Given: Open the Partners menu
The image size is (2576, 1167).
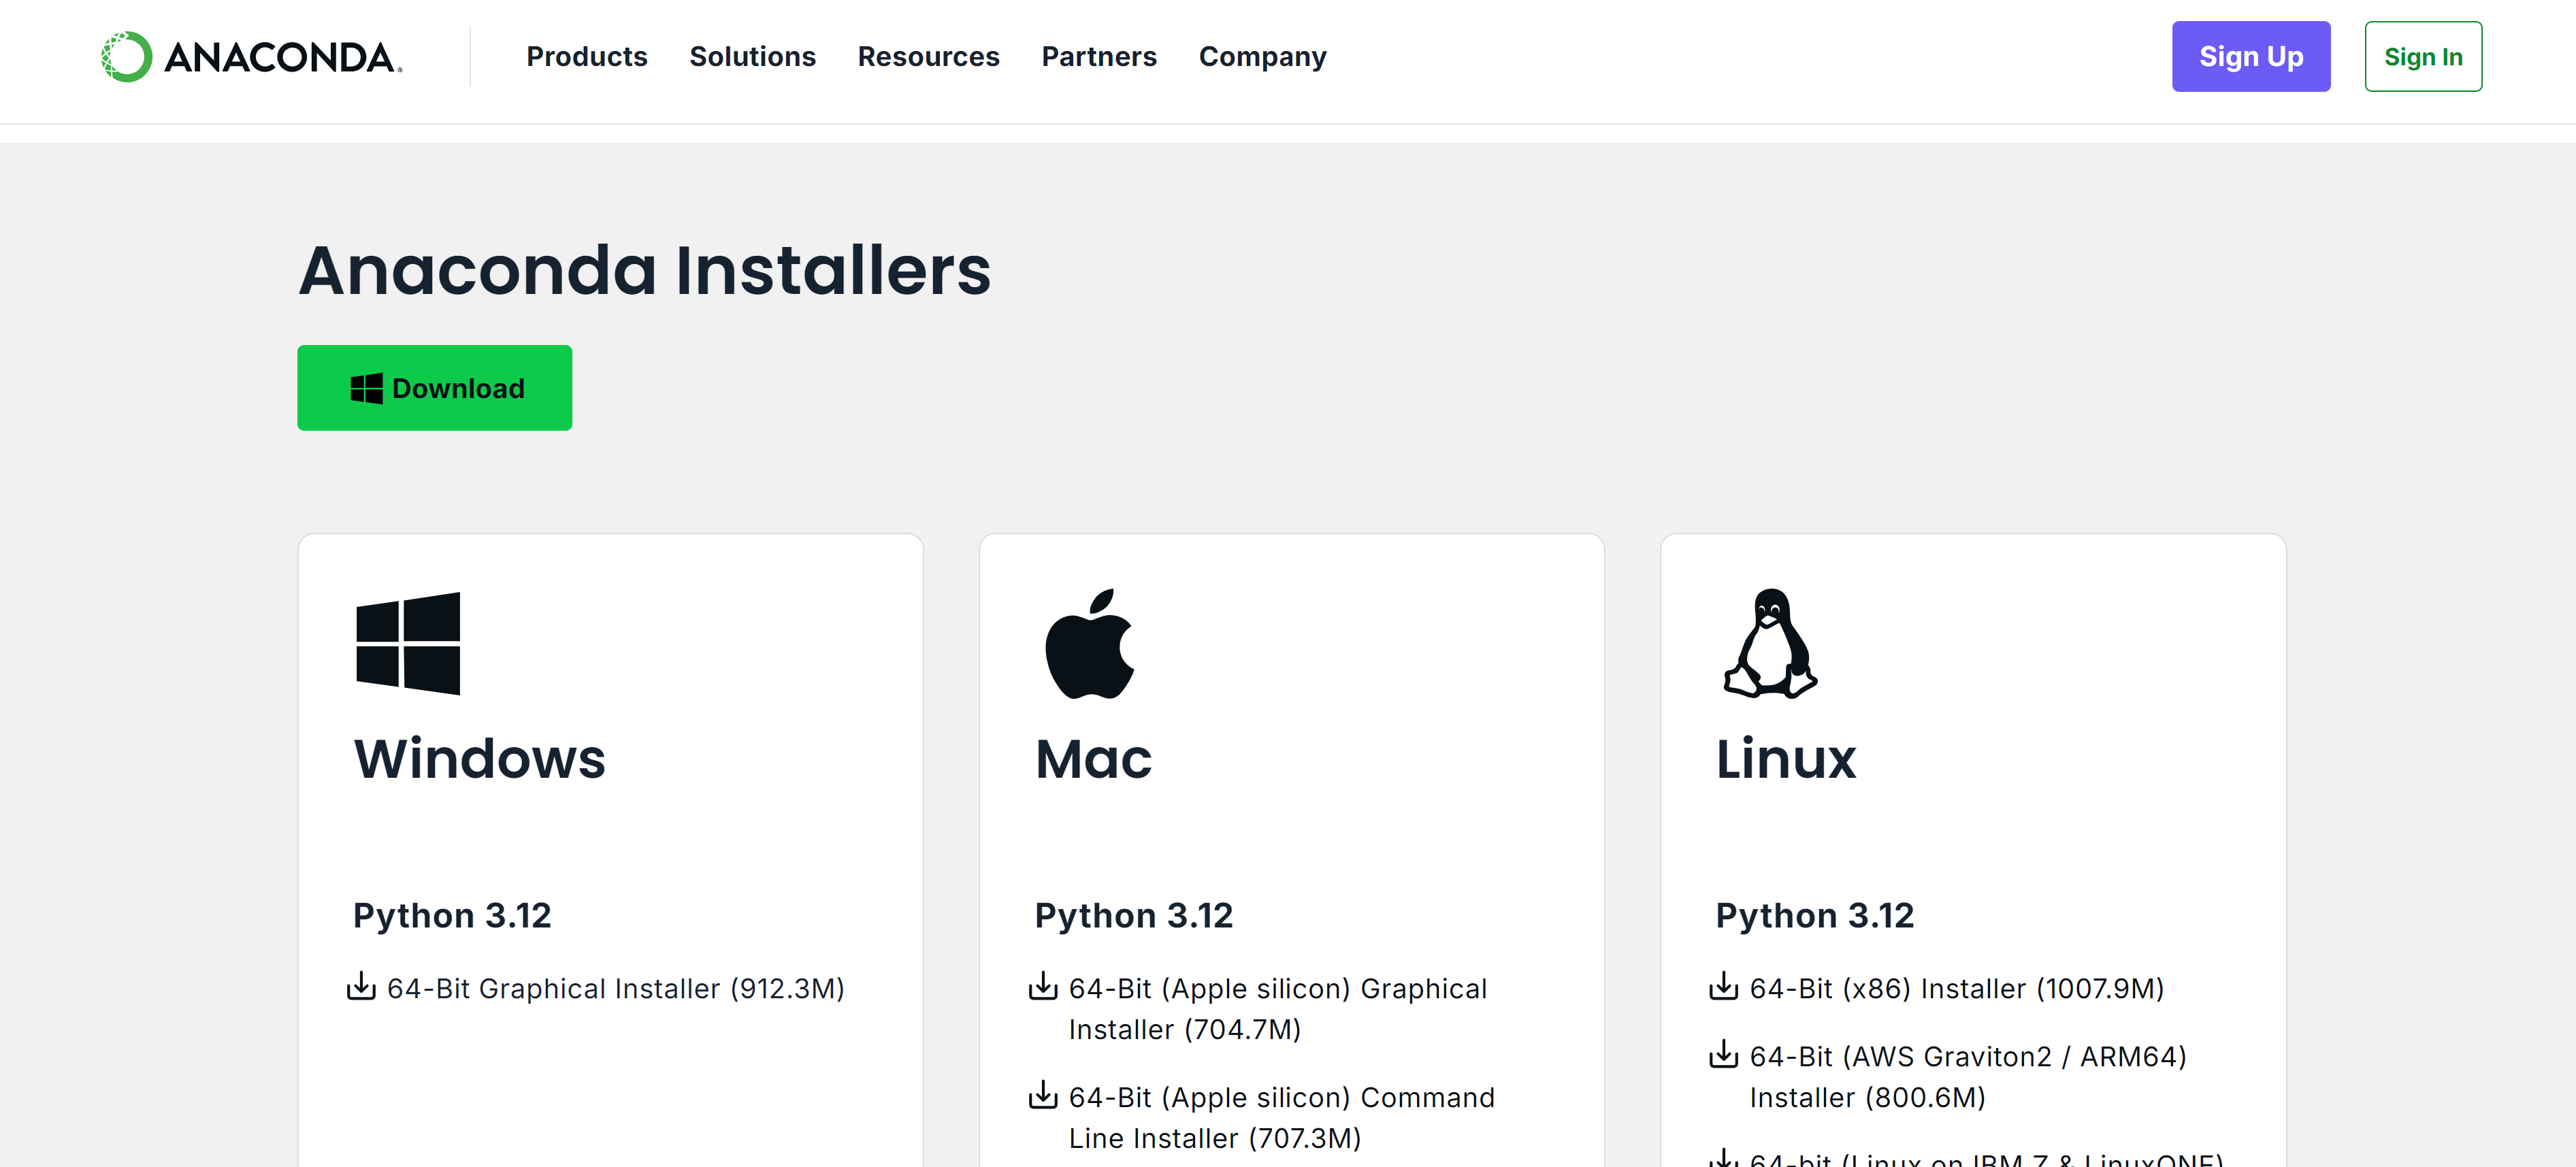Looking at the screenshot, I should 1098,57.
